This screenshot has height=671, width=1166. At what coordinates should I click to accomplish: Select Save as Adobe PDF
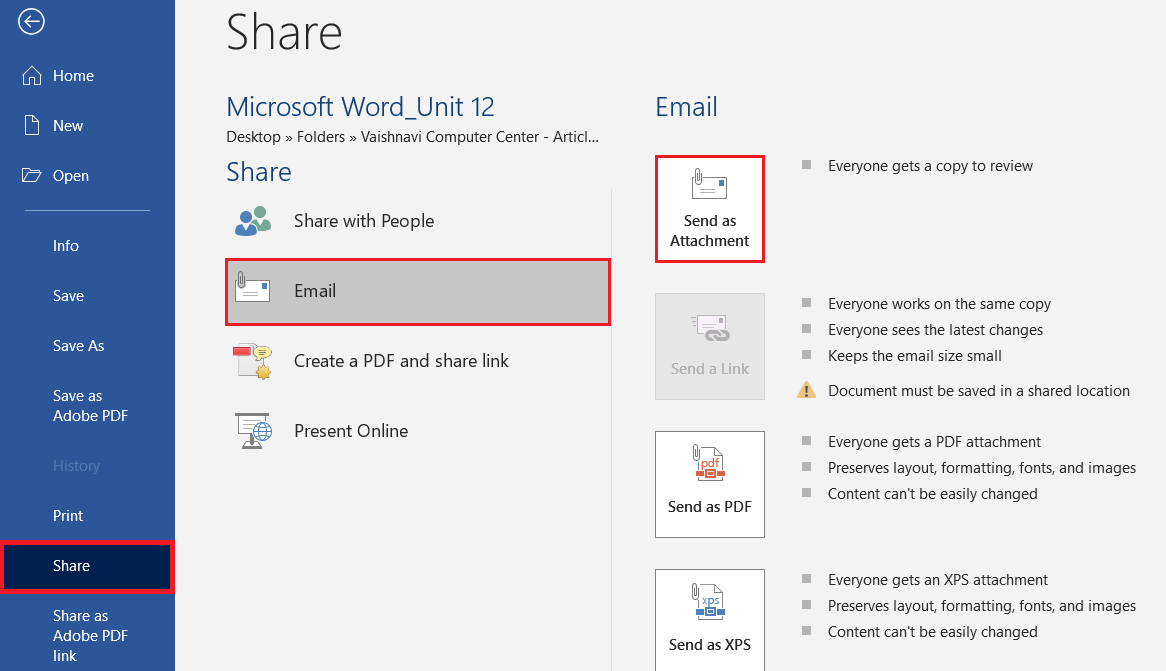point(87,406)
